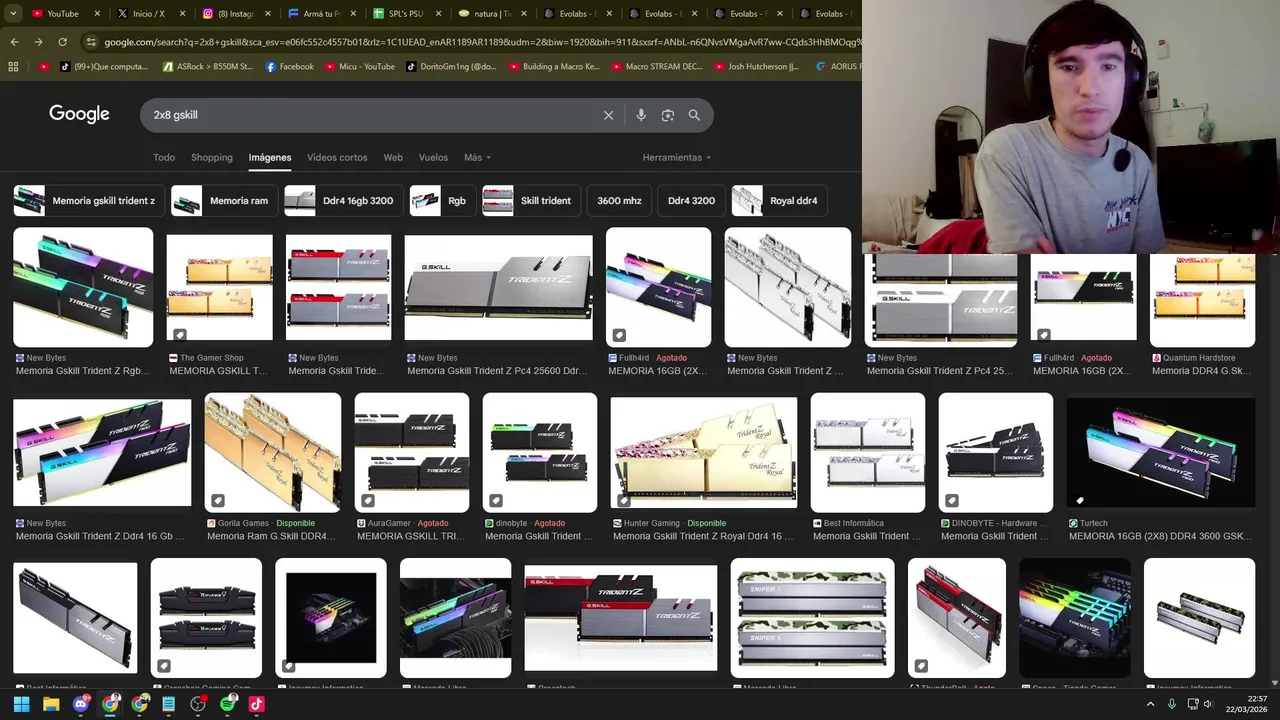Open the site information icon in the address bar
Image resolution: width=1280 pixels, height=720 pixels.
pos(91,42)
